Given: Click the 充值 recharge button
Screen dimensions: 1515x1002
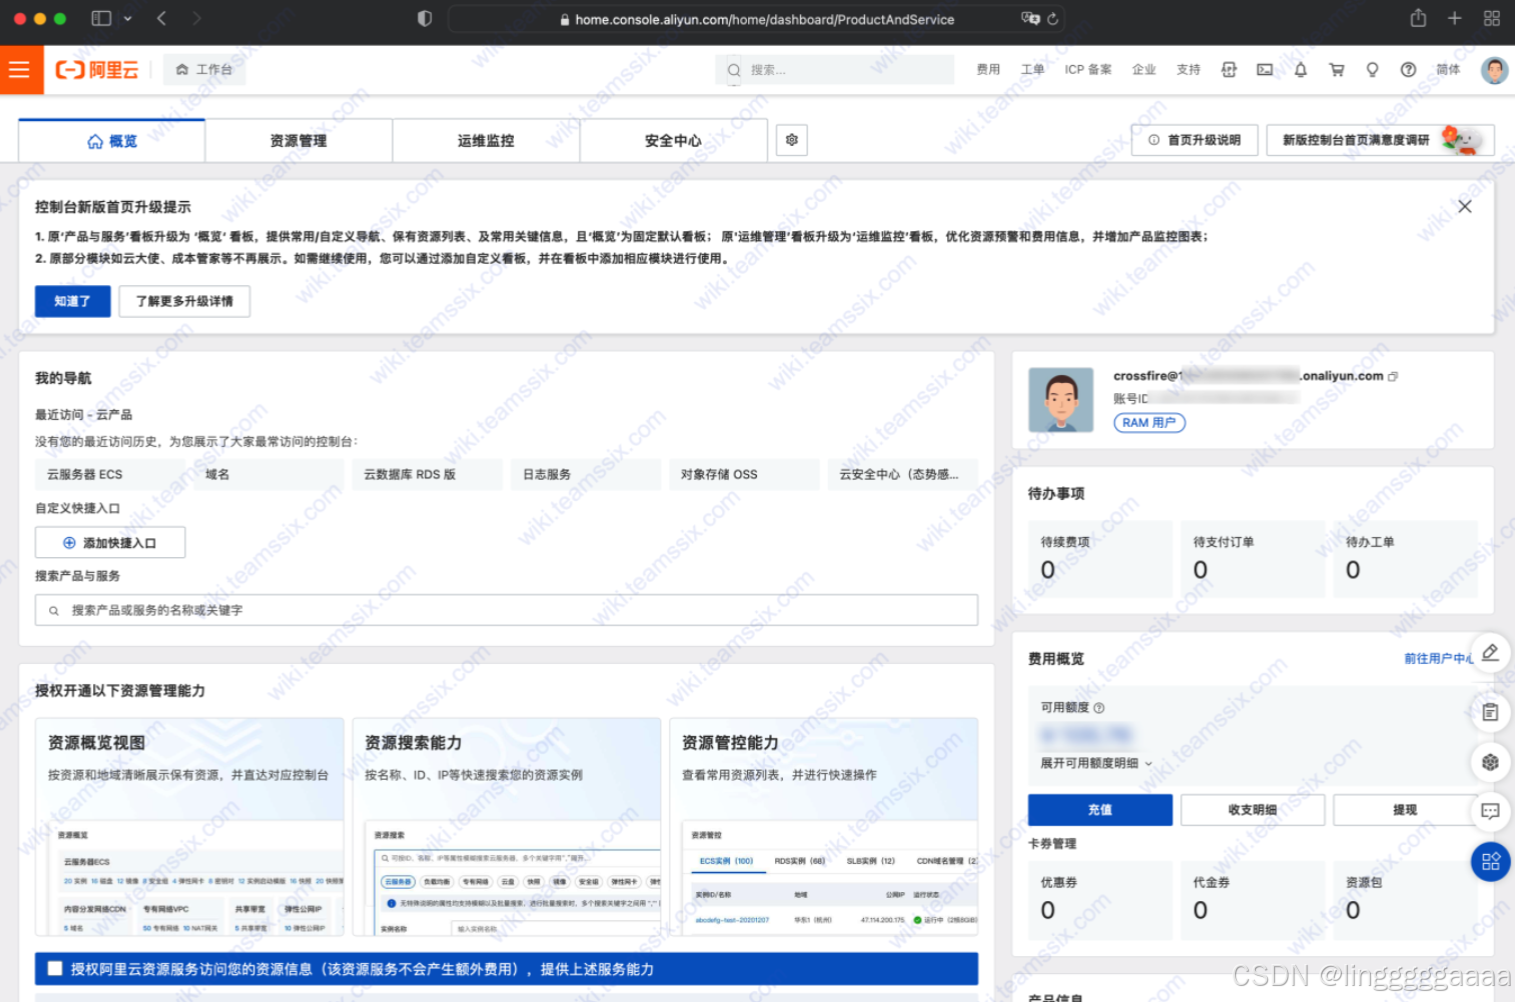Looking at the screenshot, I should (x=1100, y=810).
